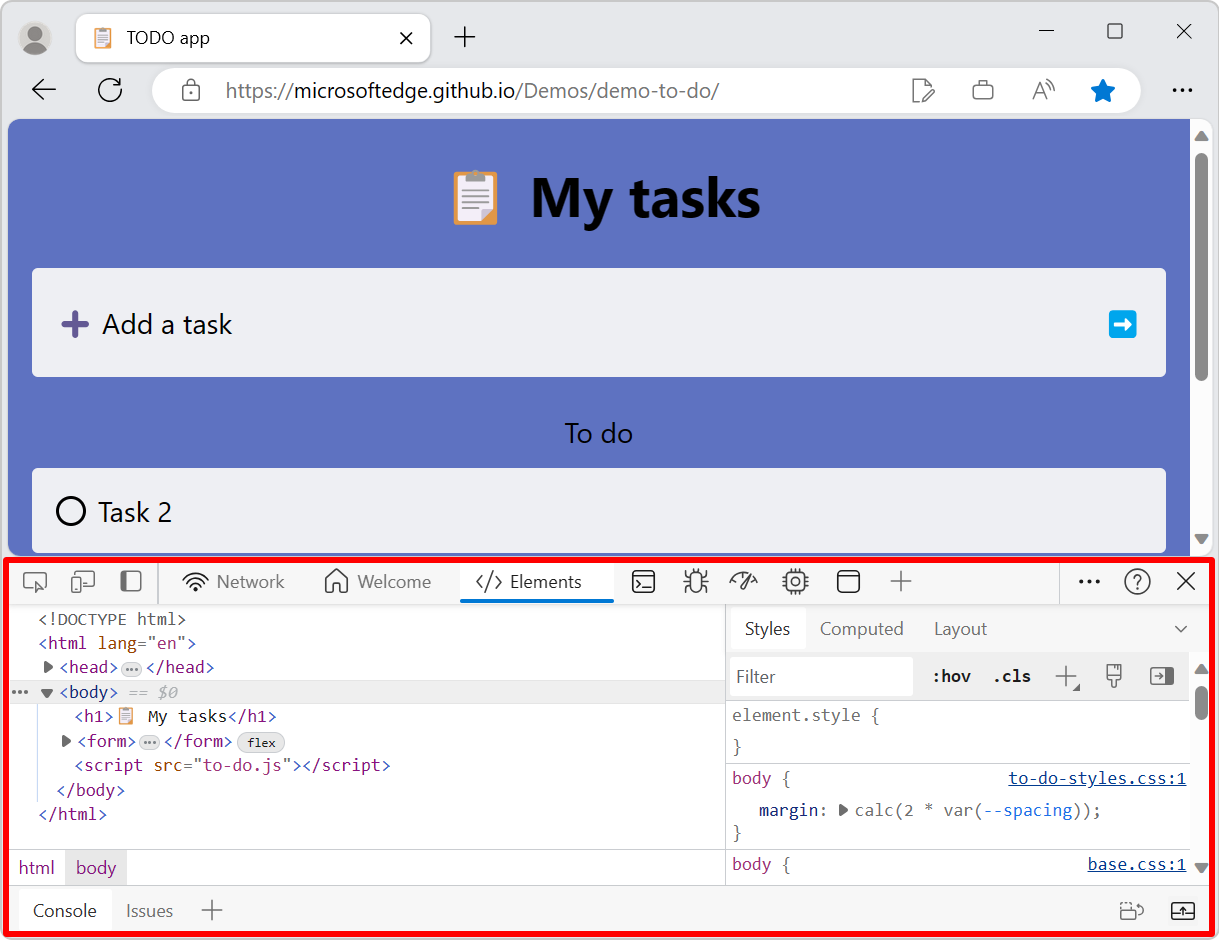Mark Task 2 as complete

(70, 511)
